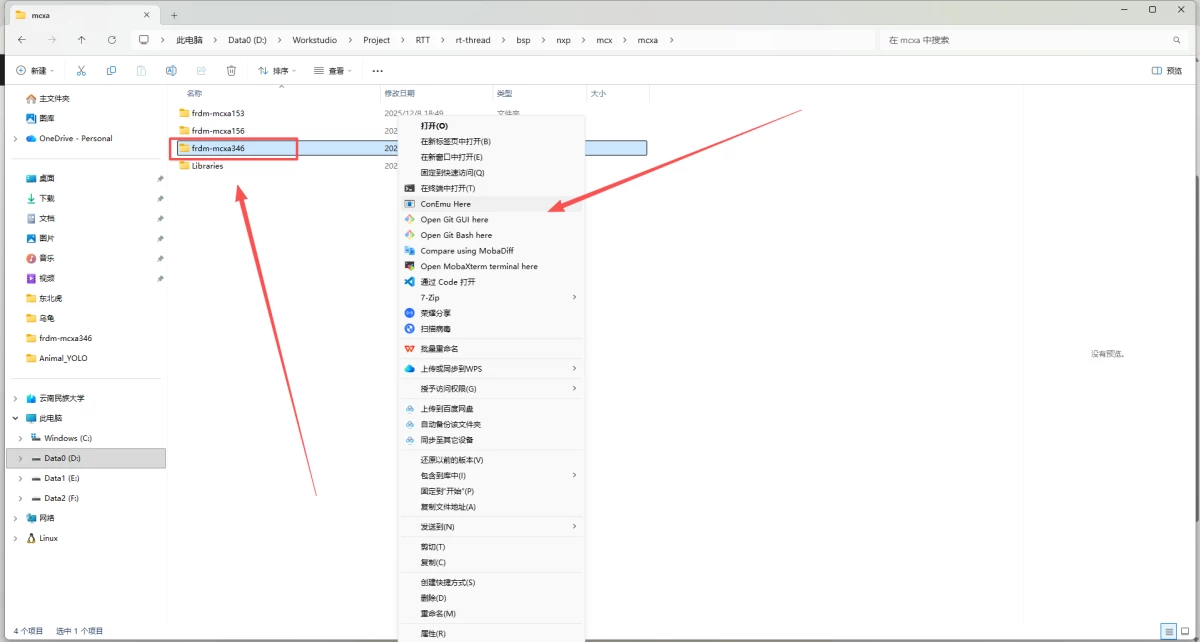Screen dimensions: 1200x642
Task: Toggle the 预览 preview pane button
Action: tap(1167, 71)
